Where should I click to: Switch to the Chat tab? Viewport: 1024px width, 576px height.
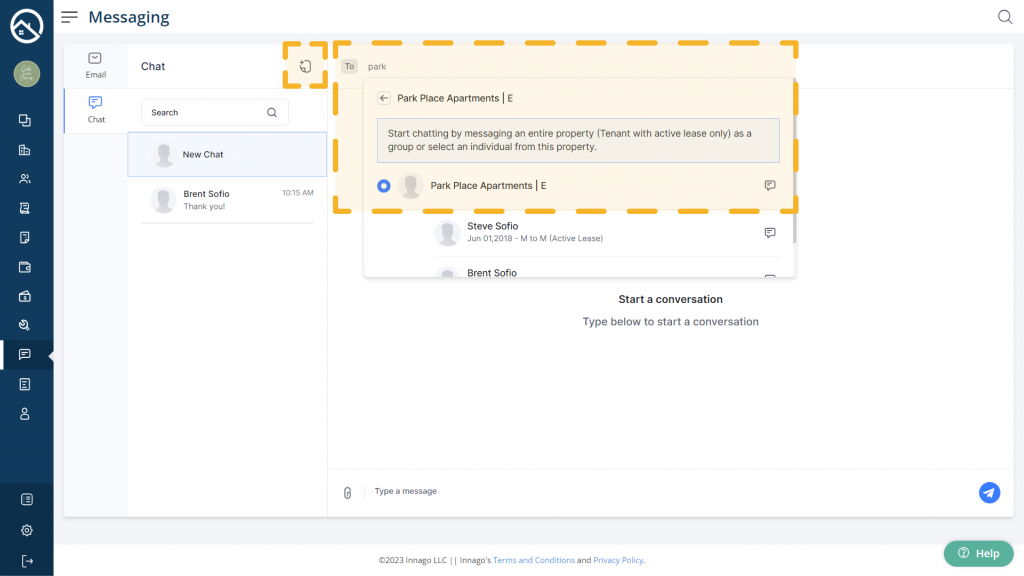[95, 109]
